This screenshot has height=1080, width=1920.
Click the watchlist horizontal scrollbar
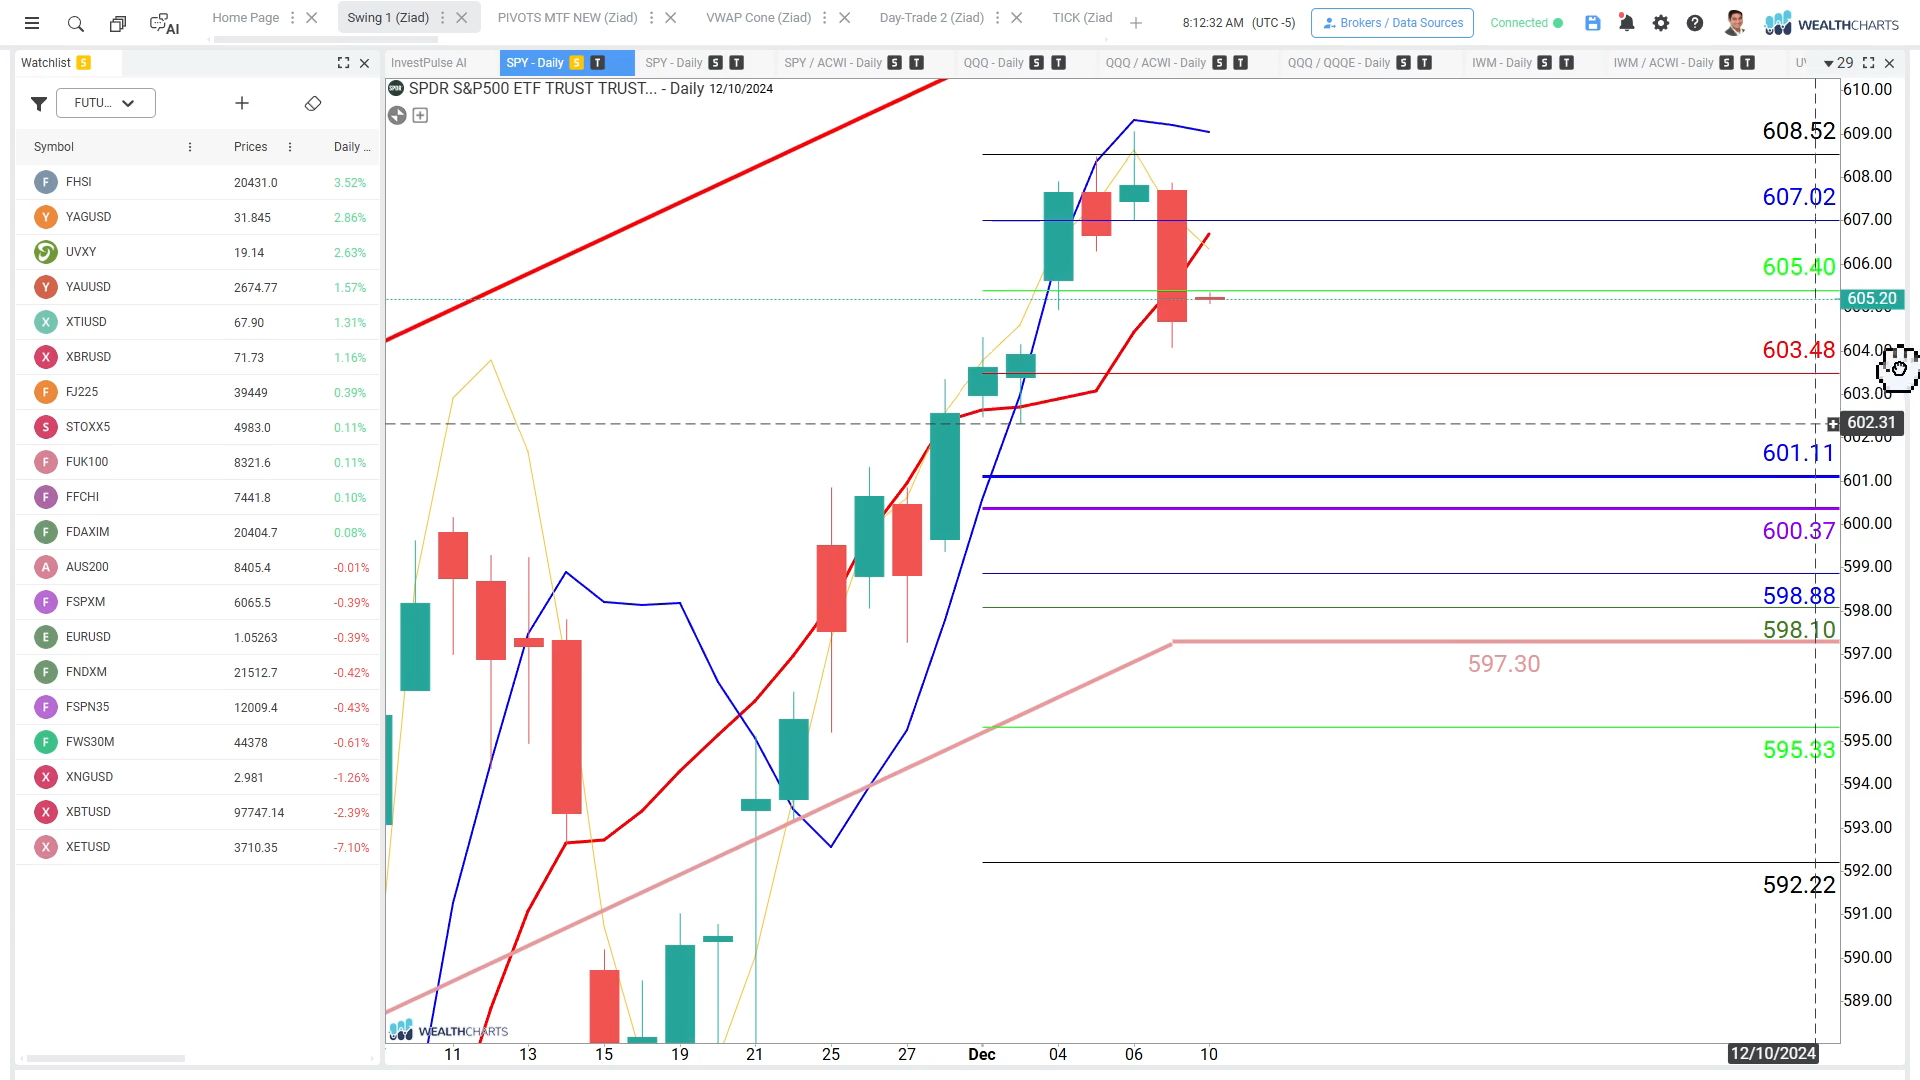pos(106,1058)
